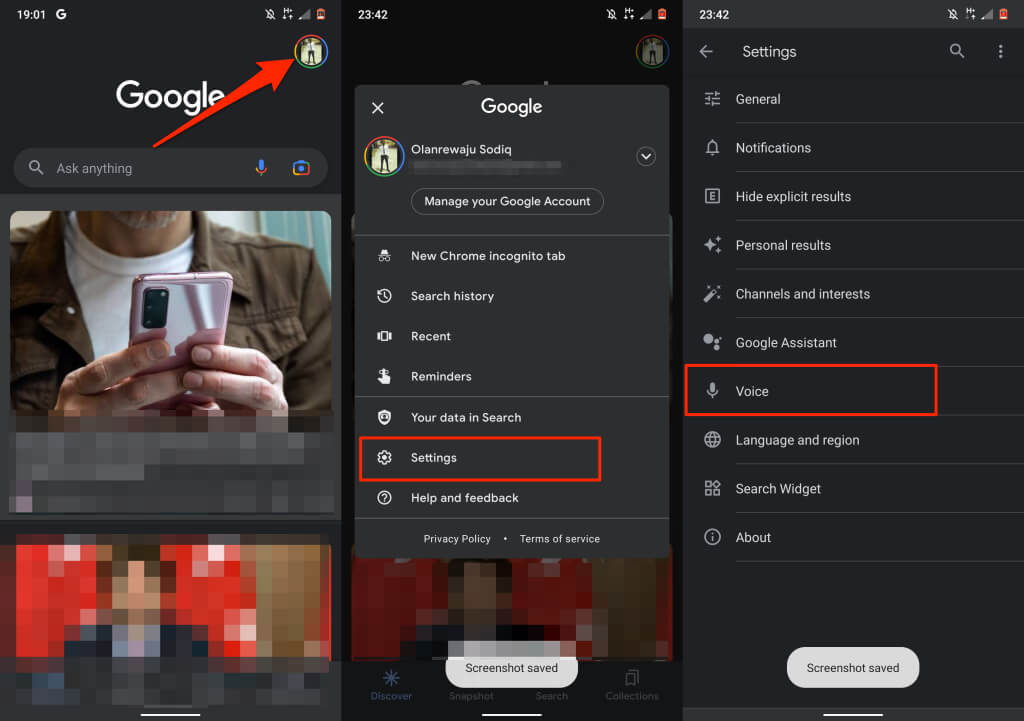
Task: Tap the Google Assistant icon in settings list
Action: (712, 342)
